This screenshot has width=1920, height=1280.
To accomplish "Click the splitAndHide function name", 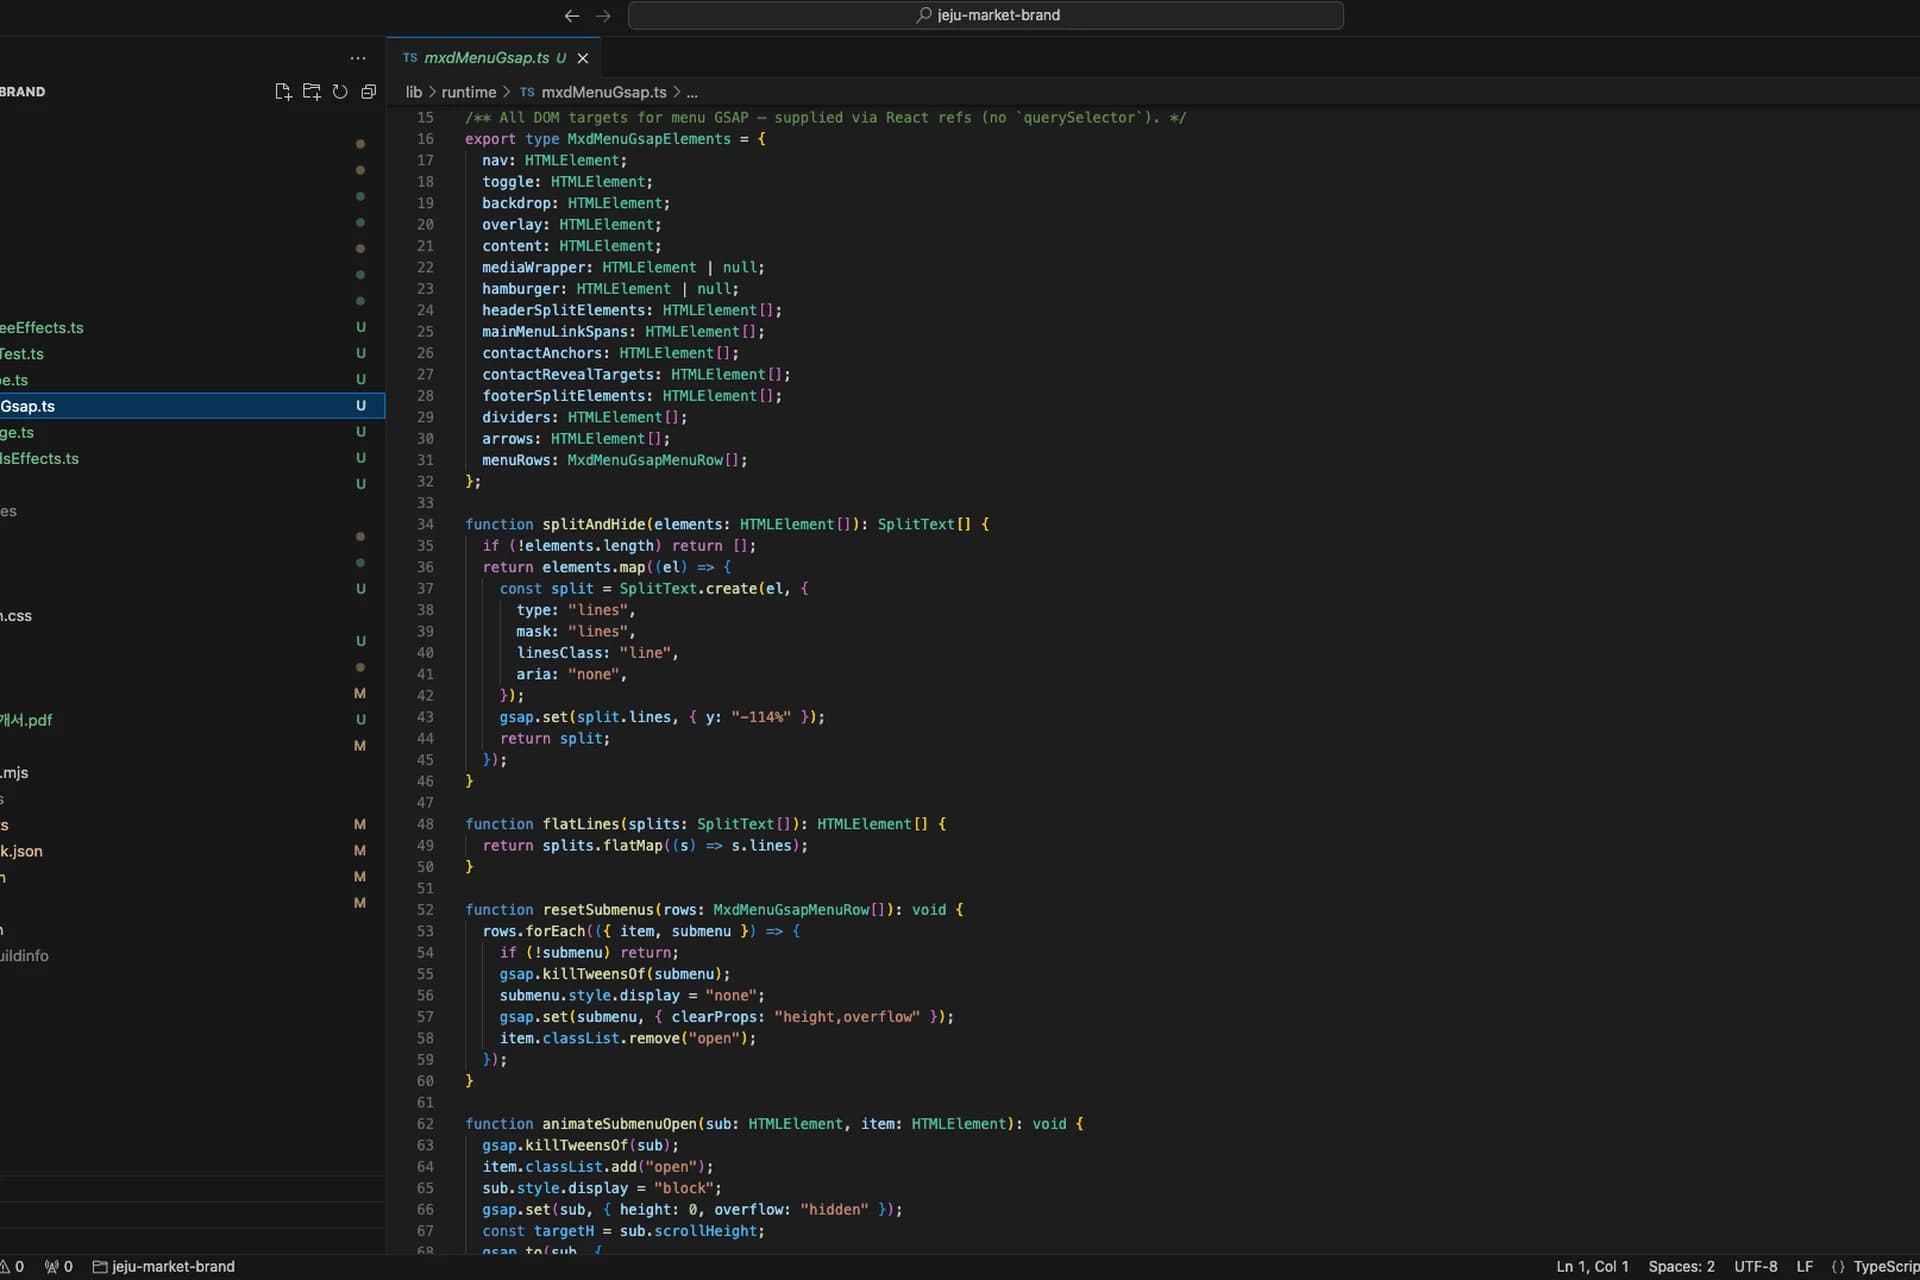I will coord(594,524).
